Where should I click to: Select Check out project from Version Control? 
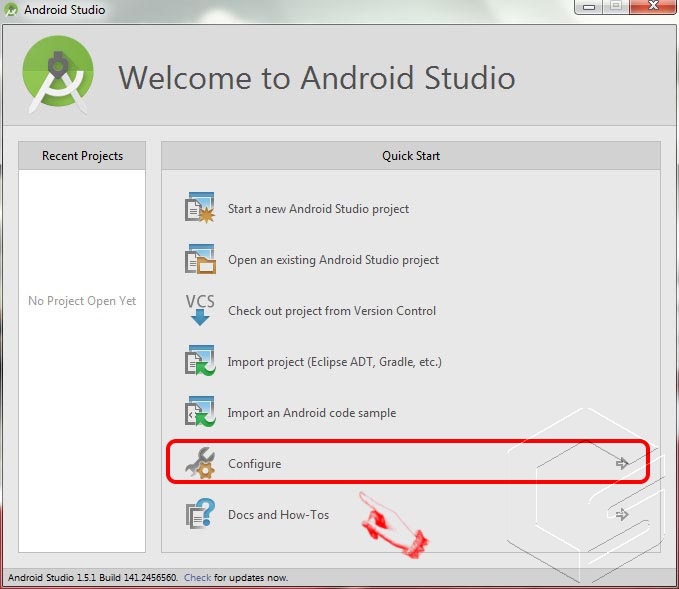[x=332, y=311]
